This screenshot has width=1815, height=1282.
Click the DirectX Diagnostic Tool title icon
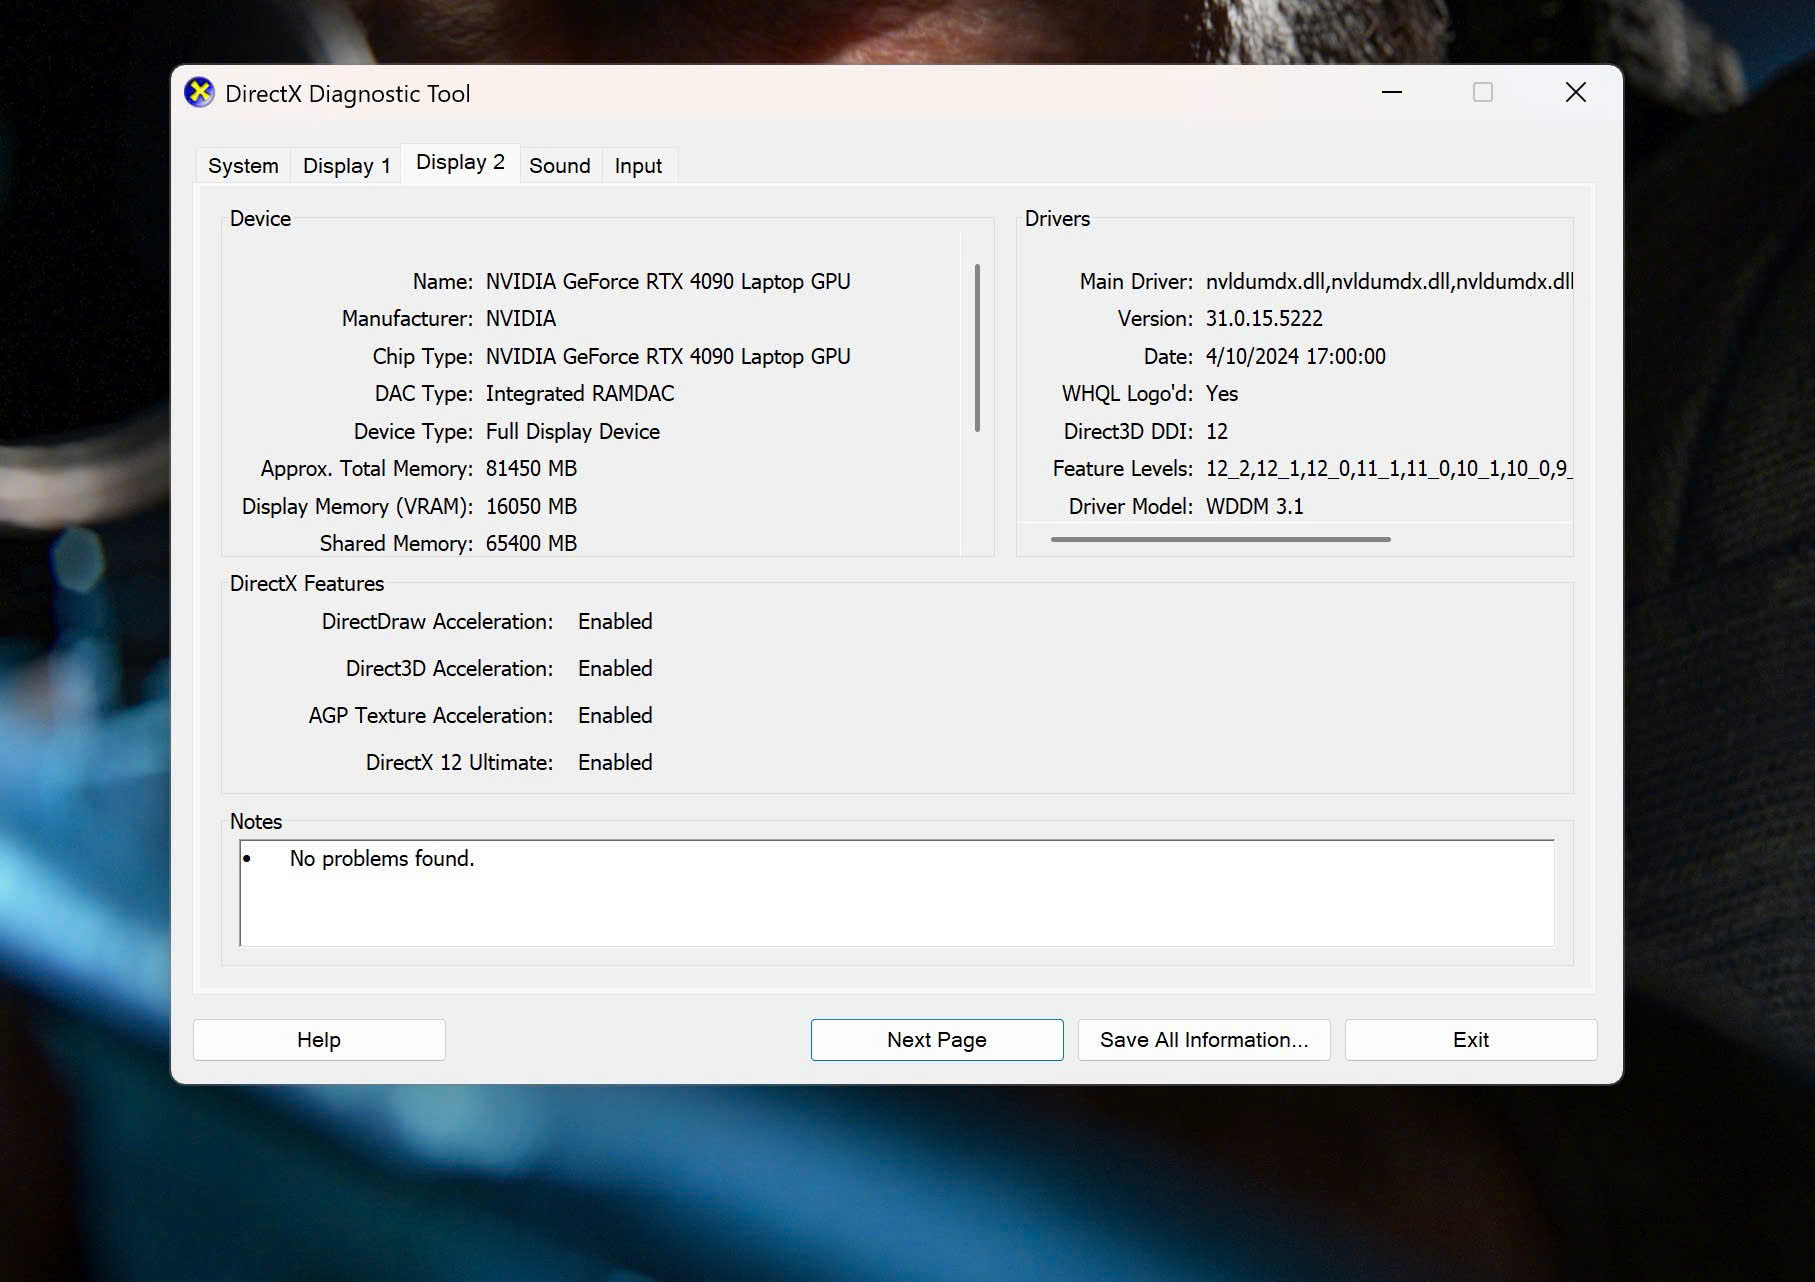coord(200,93)
